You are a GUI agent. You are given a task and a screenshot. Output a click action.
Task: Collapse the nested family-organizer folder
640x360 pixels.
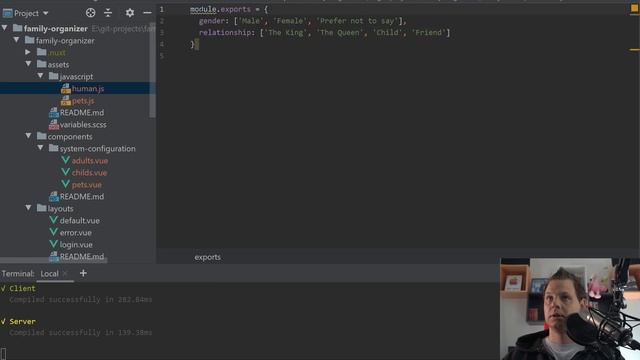16,40
